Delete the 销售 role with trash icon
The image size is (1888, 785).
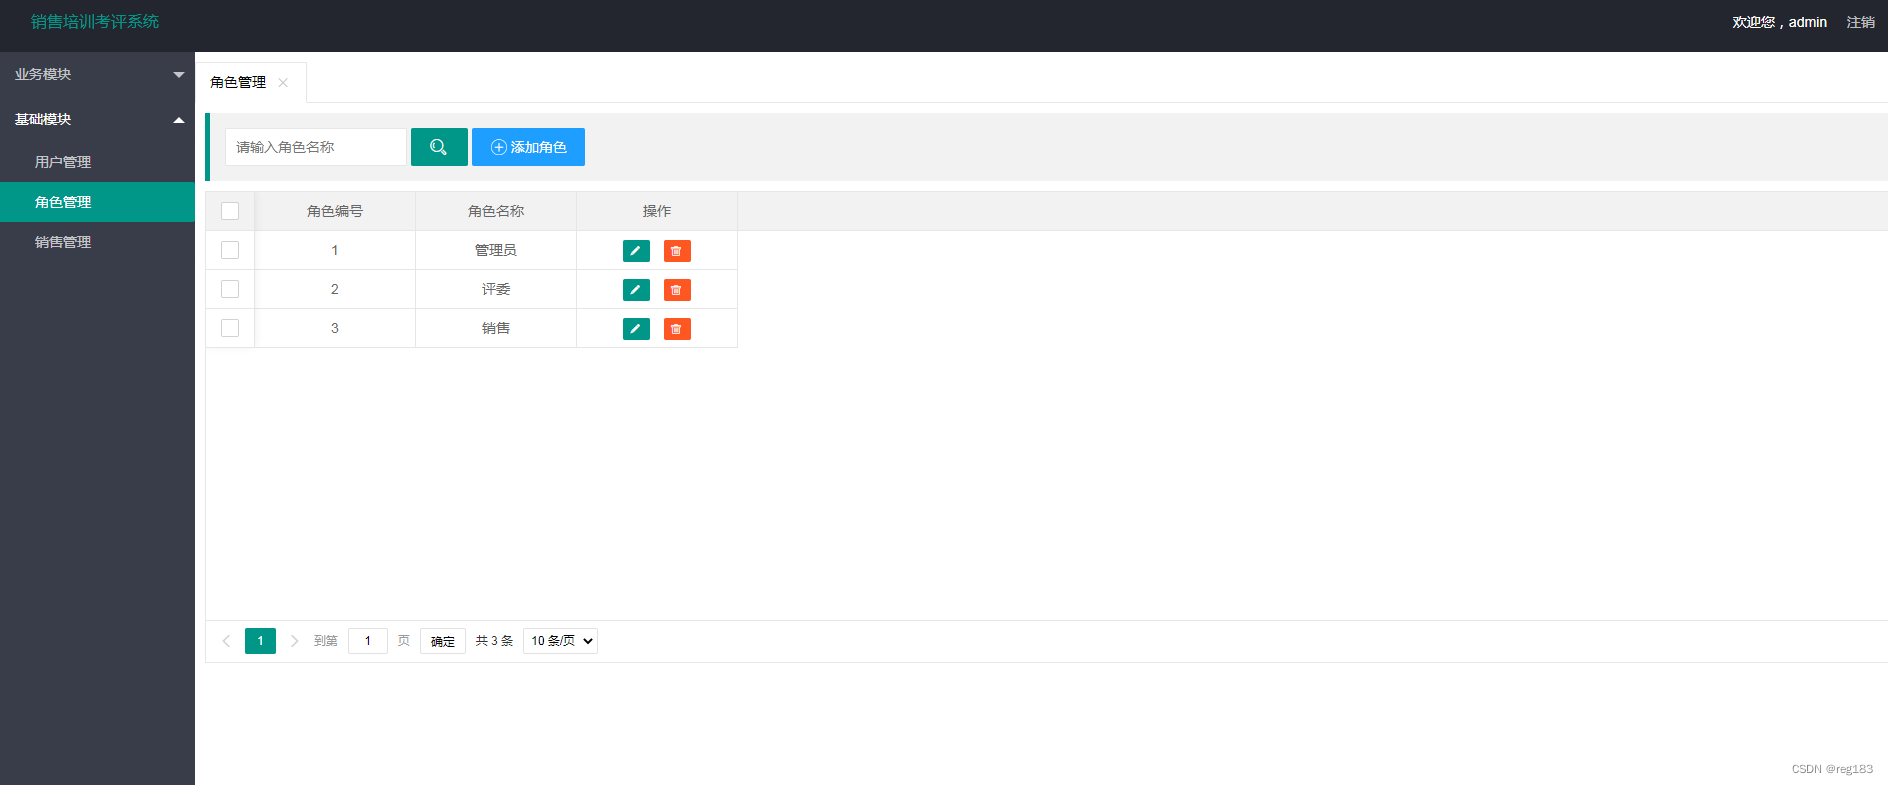tap(677, 329)
